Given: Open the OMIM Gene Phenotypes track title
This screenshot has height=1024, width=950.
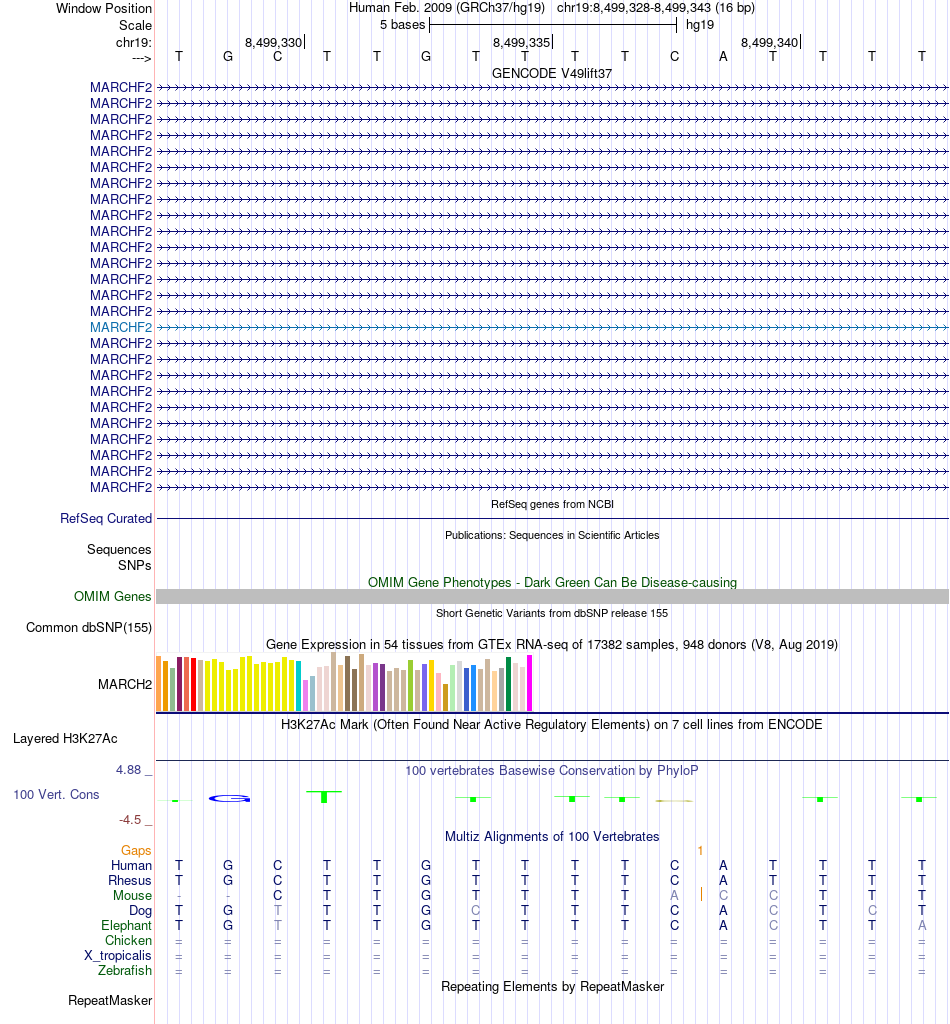Looking at the screenshot, I should (x=552, y=583).
